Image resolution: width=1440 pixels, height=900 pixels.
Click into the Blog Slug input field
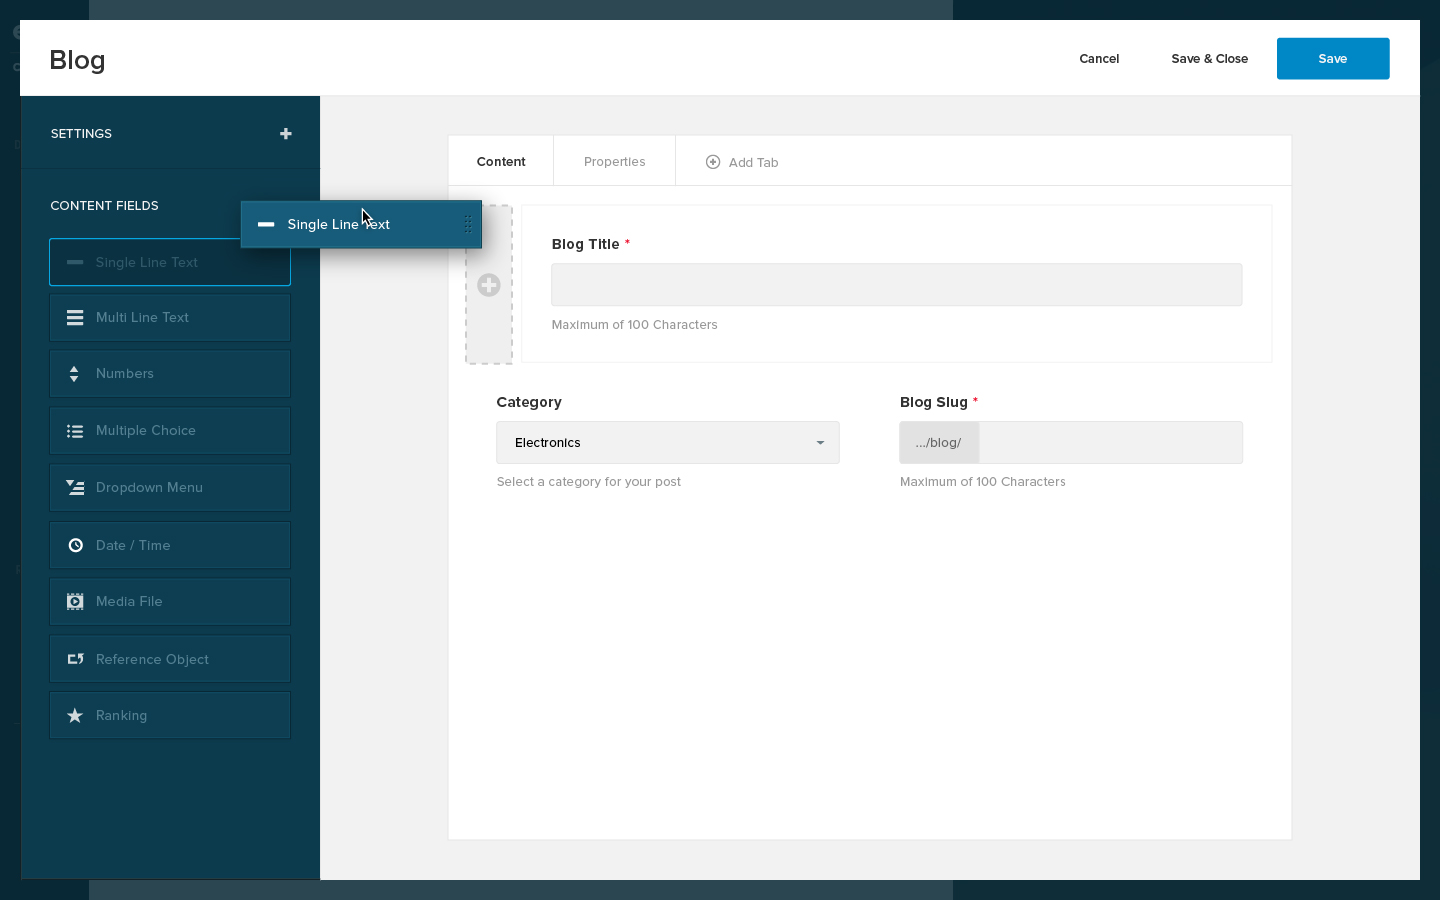[1111, 443]
